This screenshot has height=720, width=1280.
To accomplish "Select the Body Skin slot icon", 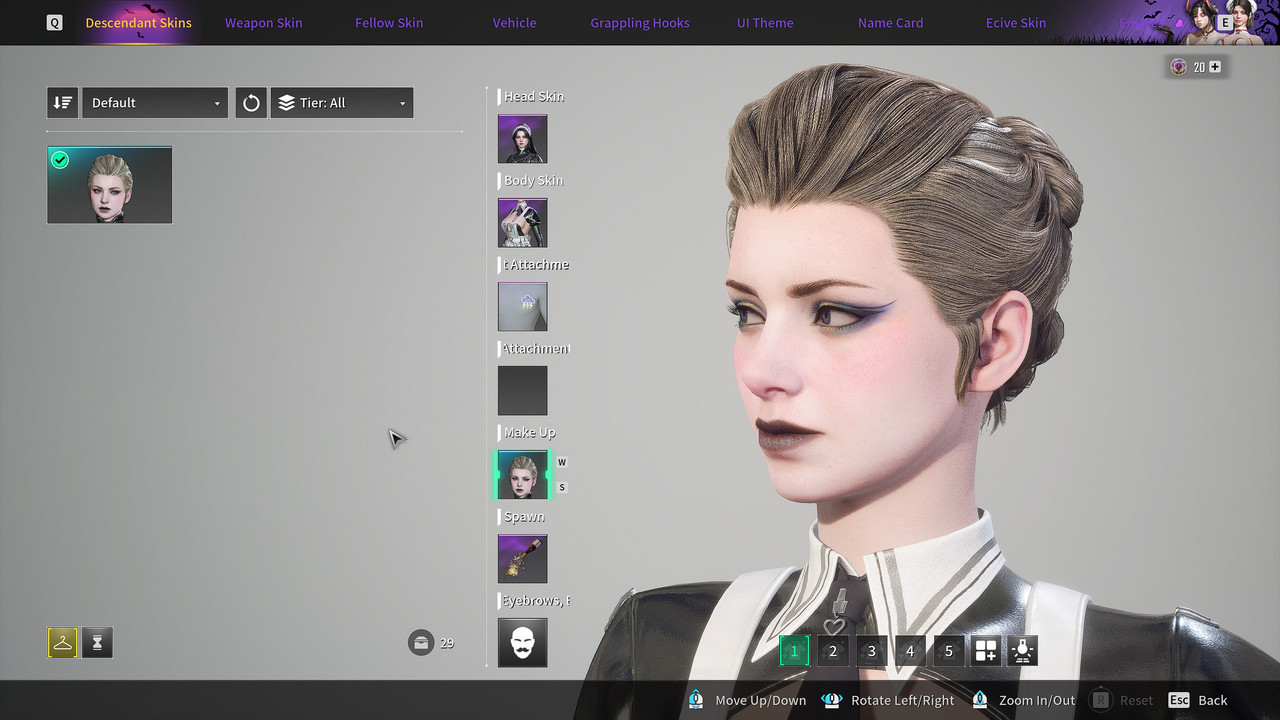I will (x=522, y=223).
